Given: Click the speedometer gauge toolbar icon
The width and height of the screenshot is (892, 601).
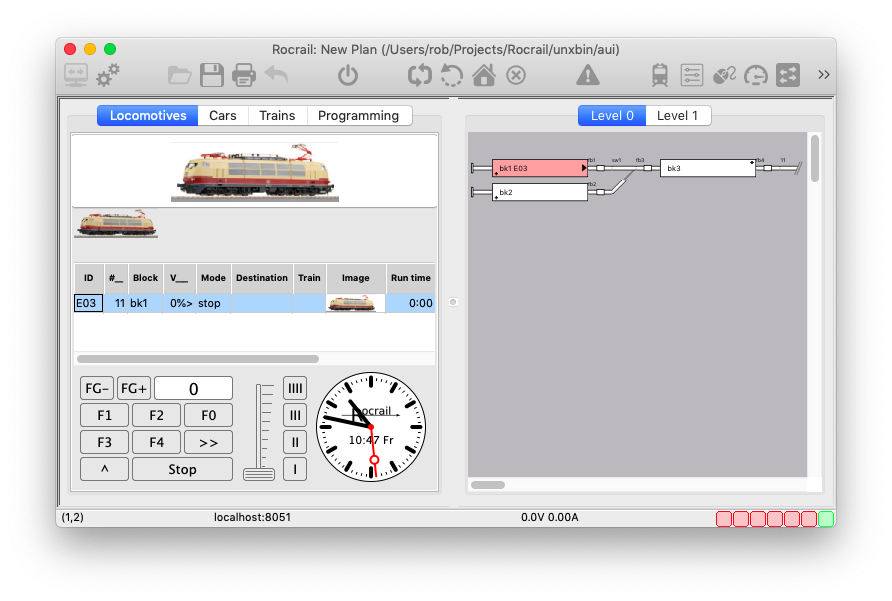Looking at the screenshot, I should coord(757,75).
